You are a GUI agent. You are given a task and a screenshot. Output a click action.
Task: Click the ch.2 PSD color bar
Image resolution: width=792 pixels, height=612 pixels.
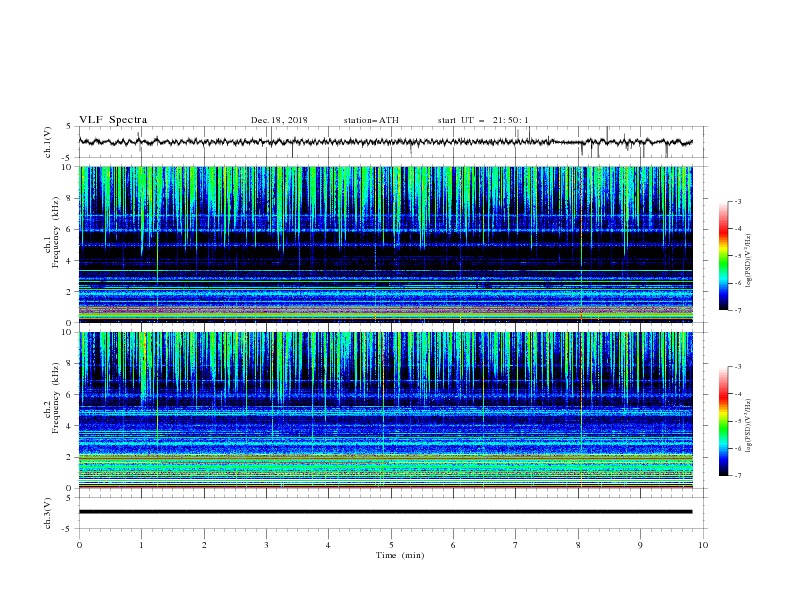(723, 421)
